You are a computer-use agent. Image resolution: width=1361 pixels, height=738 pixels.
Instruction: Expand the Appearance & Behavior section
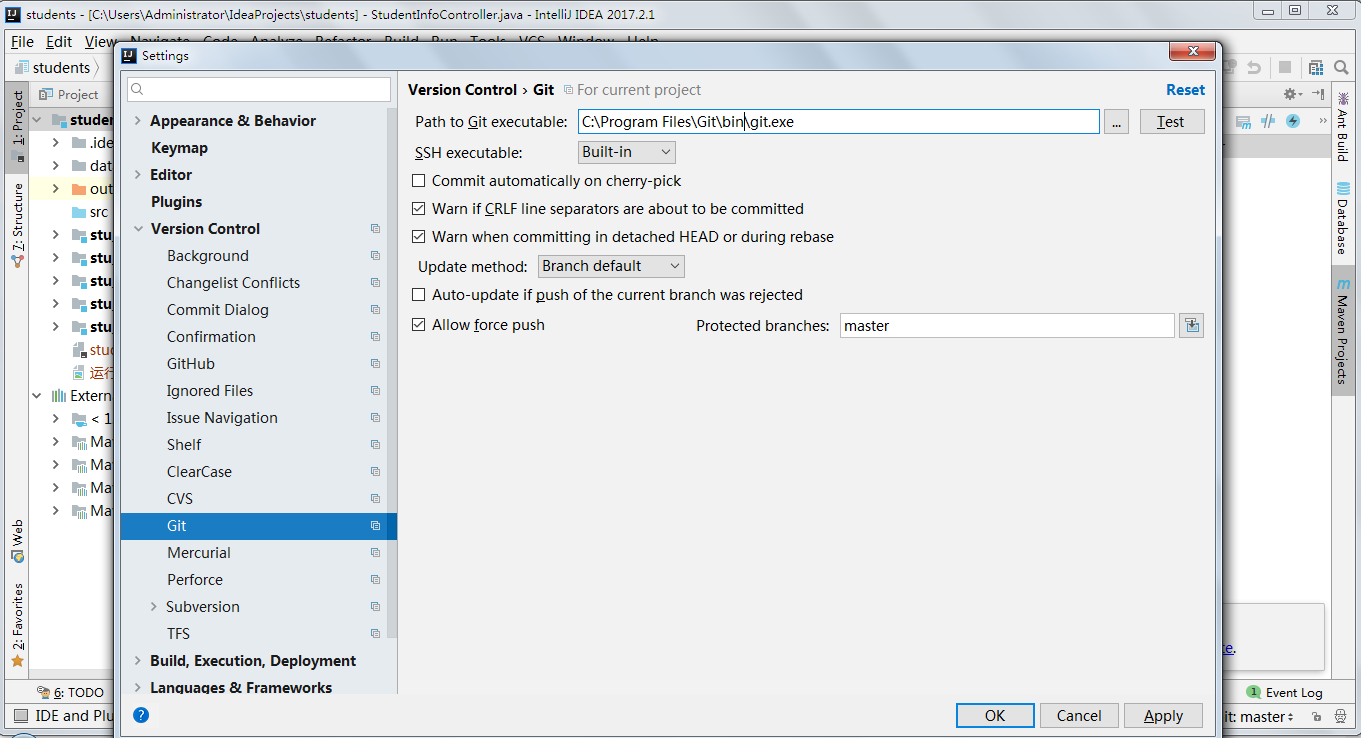137,121
